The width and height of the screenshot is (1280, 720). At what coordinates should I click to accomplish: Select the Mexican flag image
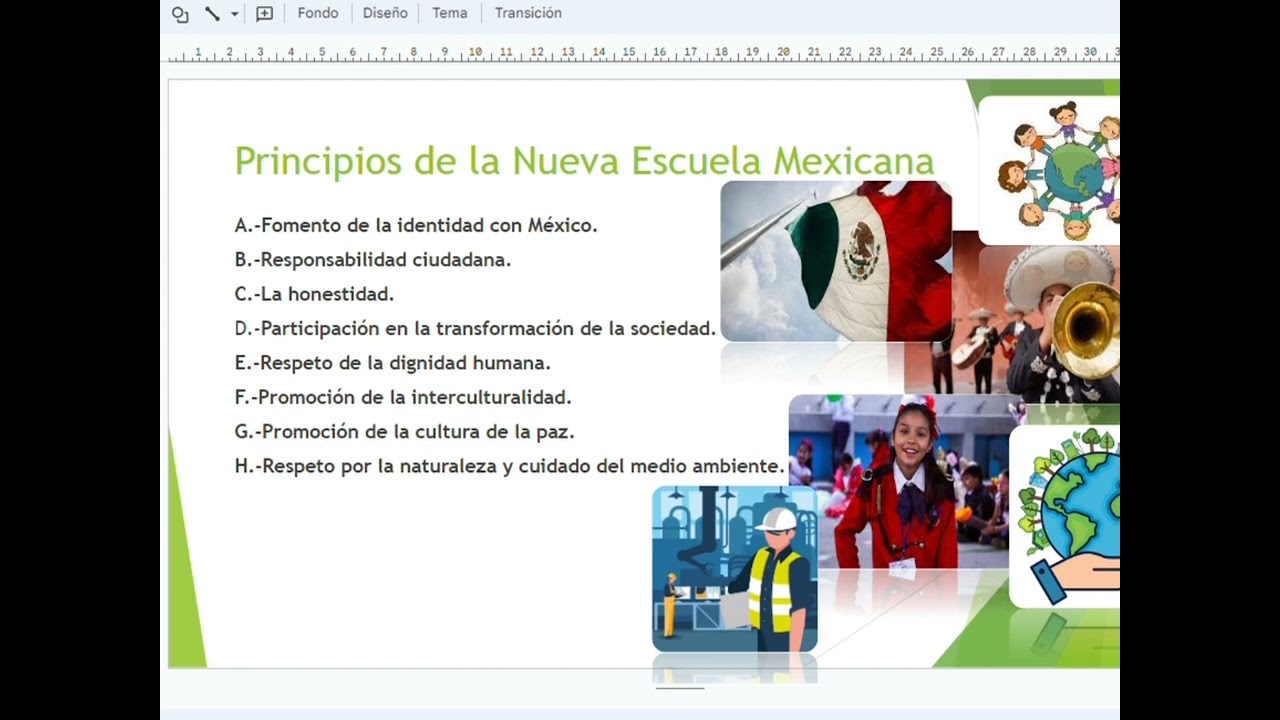(836, 261)
